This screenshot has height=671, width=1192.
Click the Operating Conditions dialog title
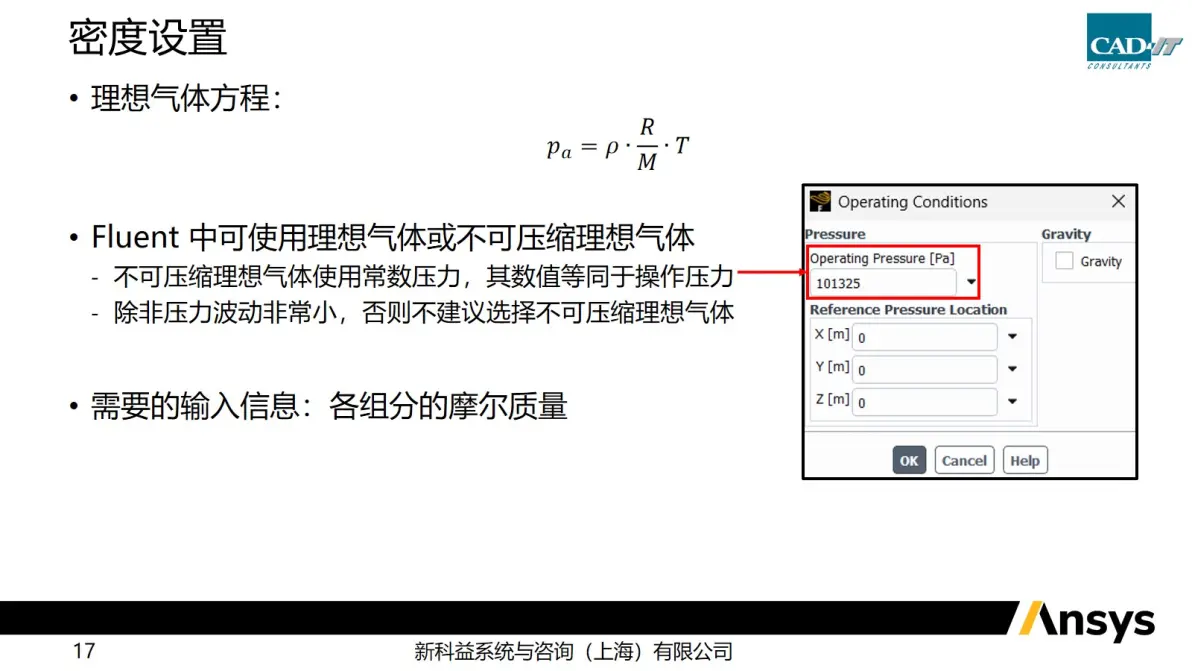[x=912, y=202]
